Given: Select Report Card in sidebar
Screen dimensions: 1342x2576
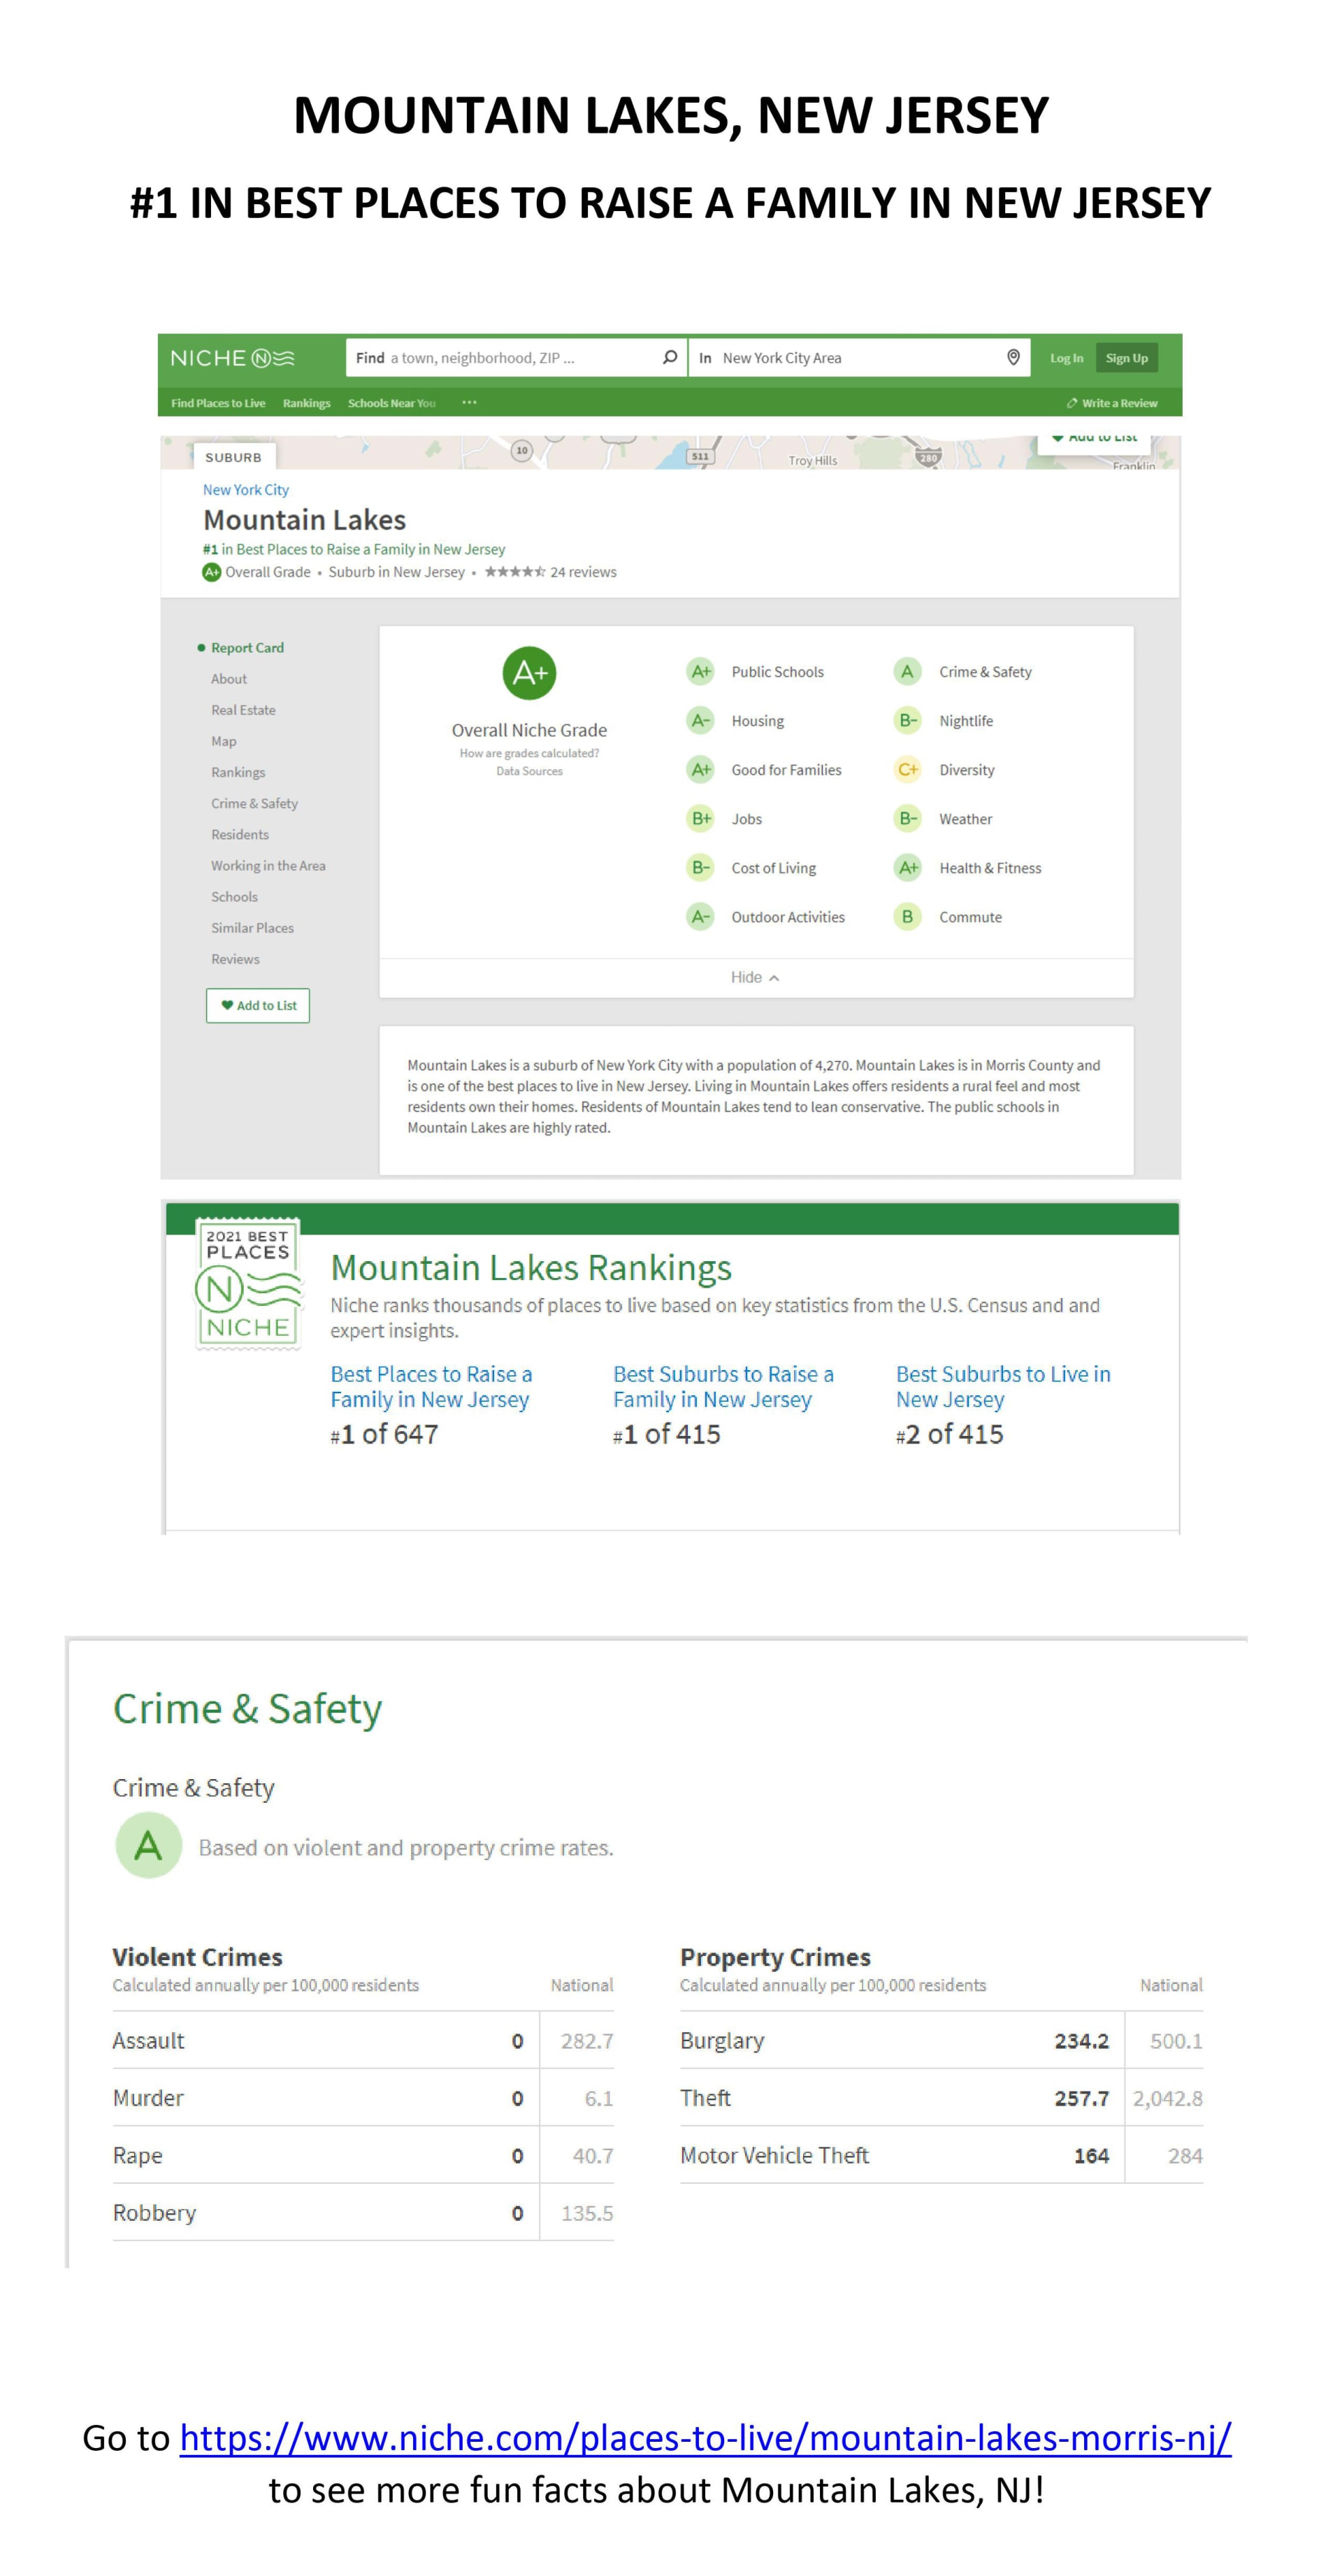Looking at the screenshot, I should tap(247, 647).
